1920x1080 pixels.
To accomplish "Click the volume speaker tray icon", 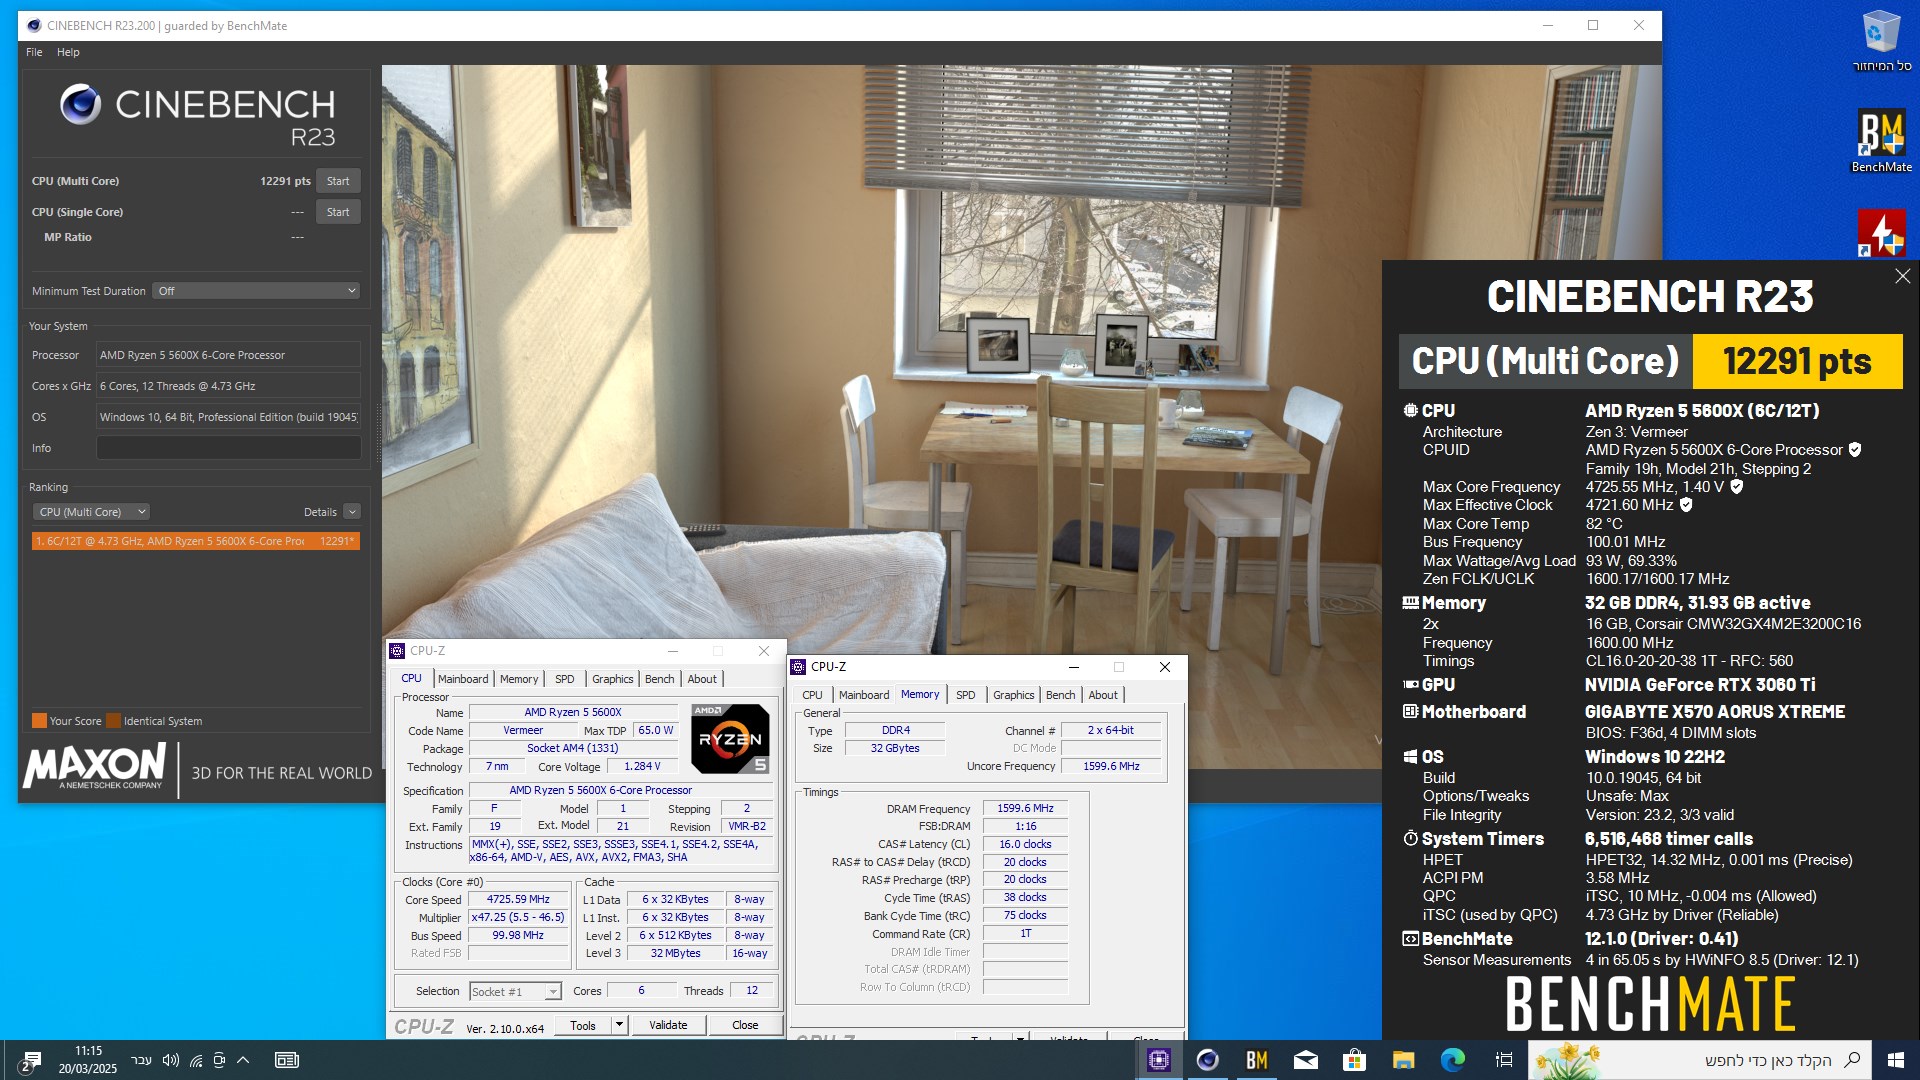I will click(x=170, y=1060).
